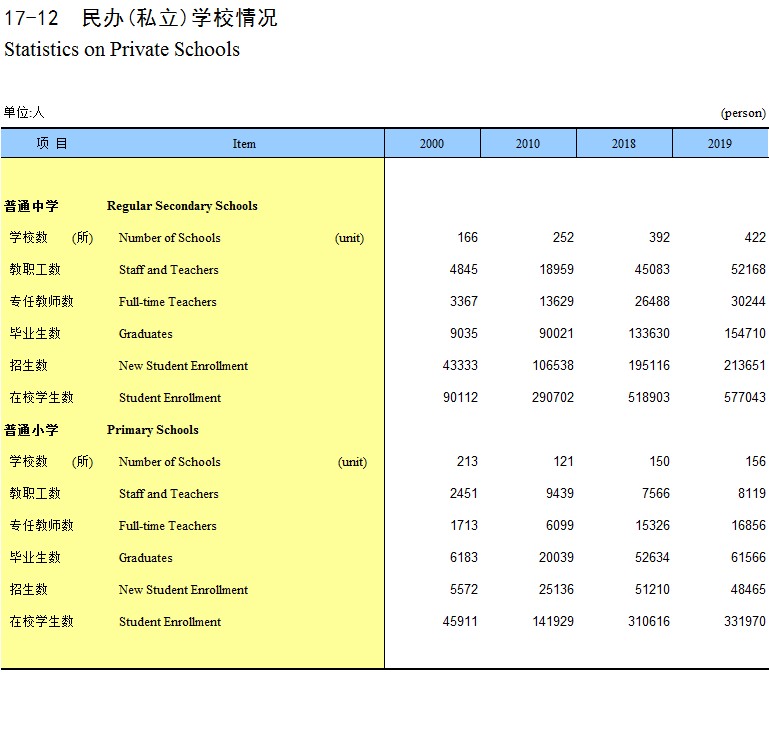This screenshot has width=769, height=734.
Task: Click the value 422
Action: [x=755, y=238]
